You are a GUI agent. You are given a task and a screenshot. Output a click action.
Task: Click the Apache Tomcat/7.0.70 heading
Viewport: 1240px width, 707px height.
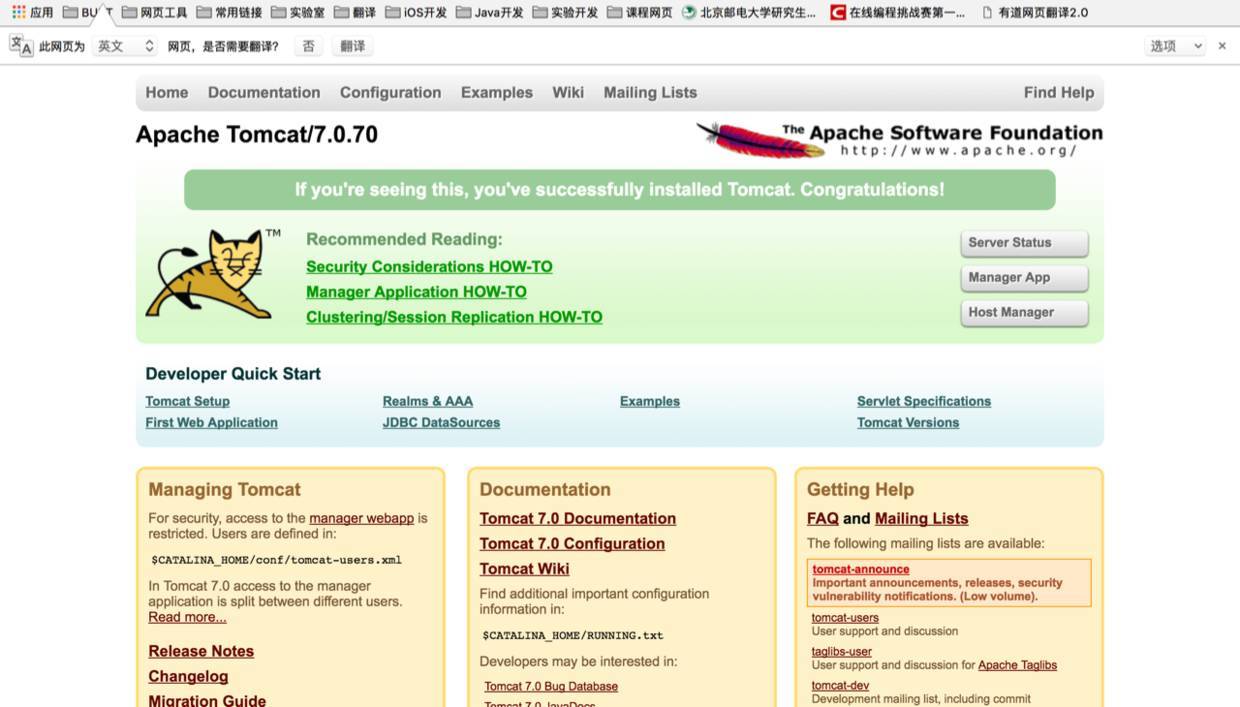click(257, 135)
